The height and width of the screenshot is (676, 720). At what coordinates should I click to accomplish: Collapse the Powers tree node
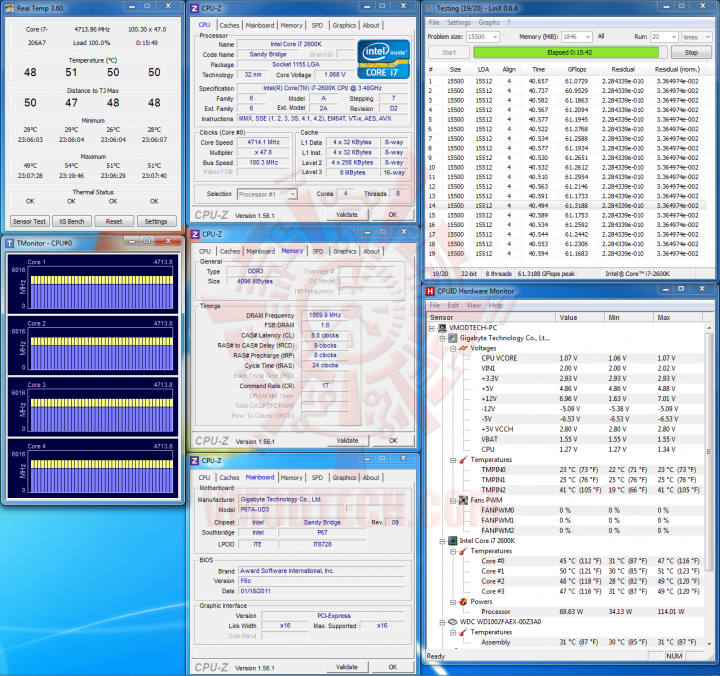453,602
